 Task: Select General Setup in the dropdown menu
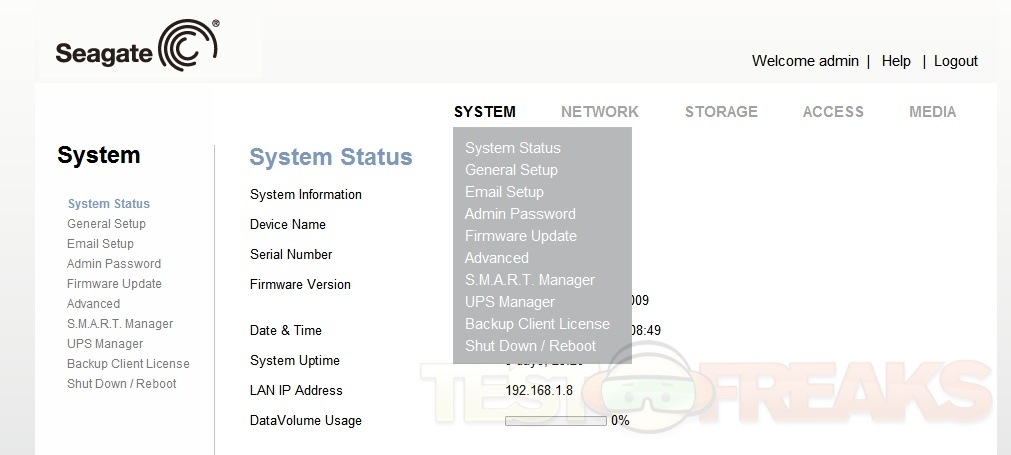click(x=511, y=170)
